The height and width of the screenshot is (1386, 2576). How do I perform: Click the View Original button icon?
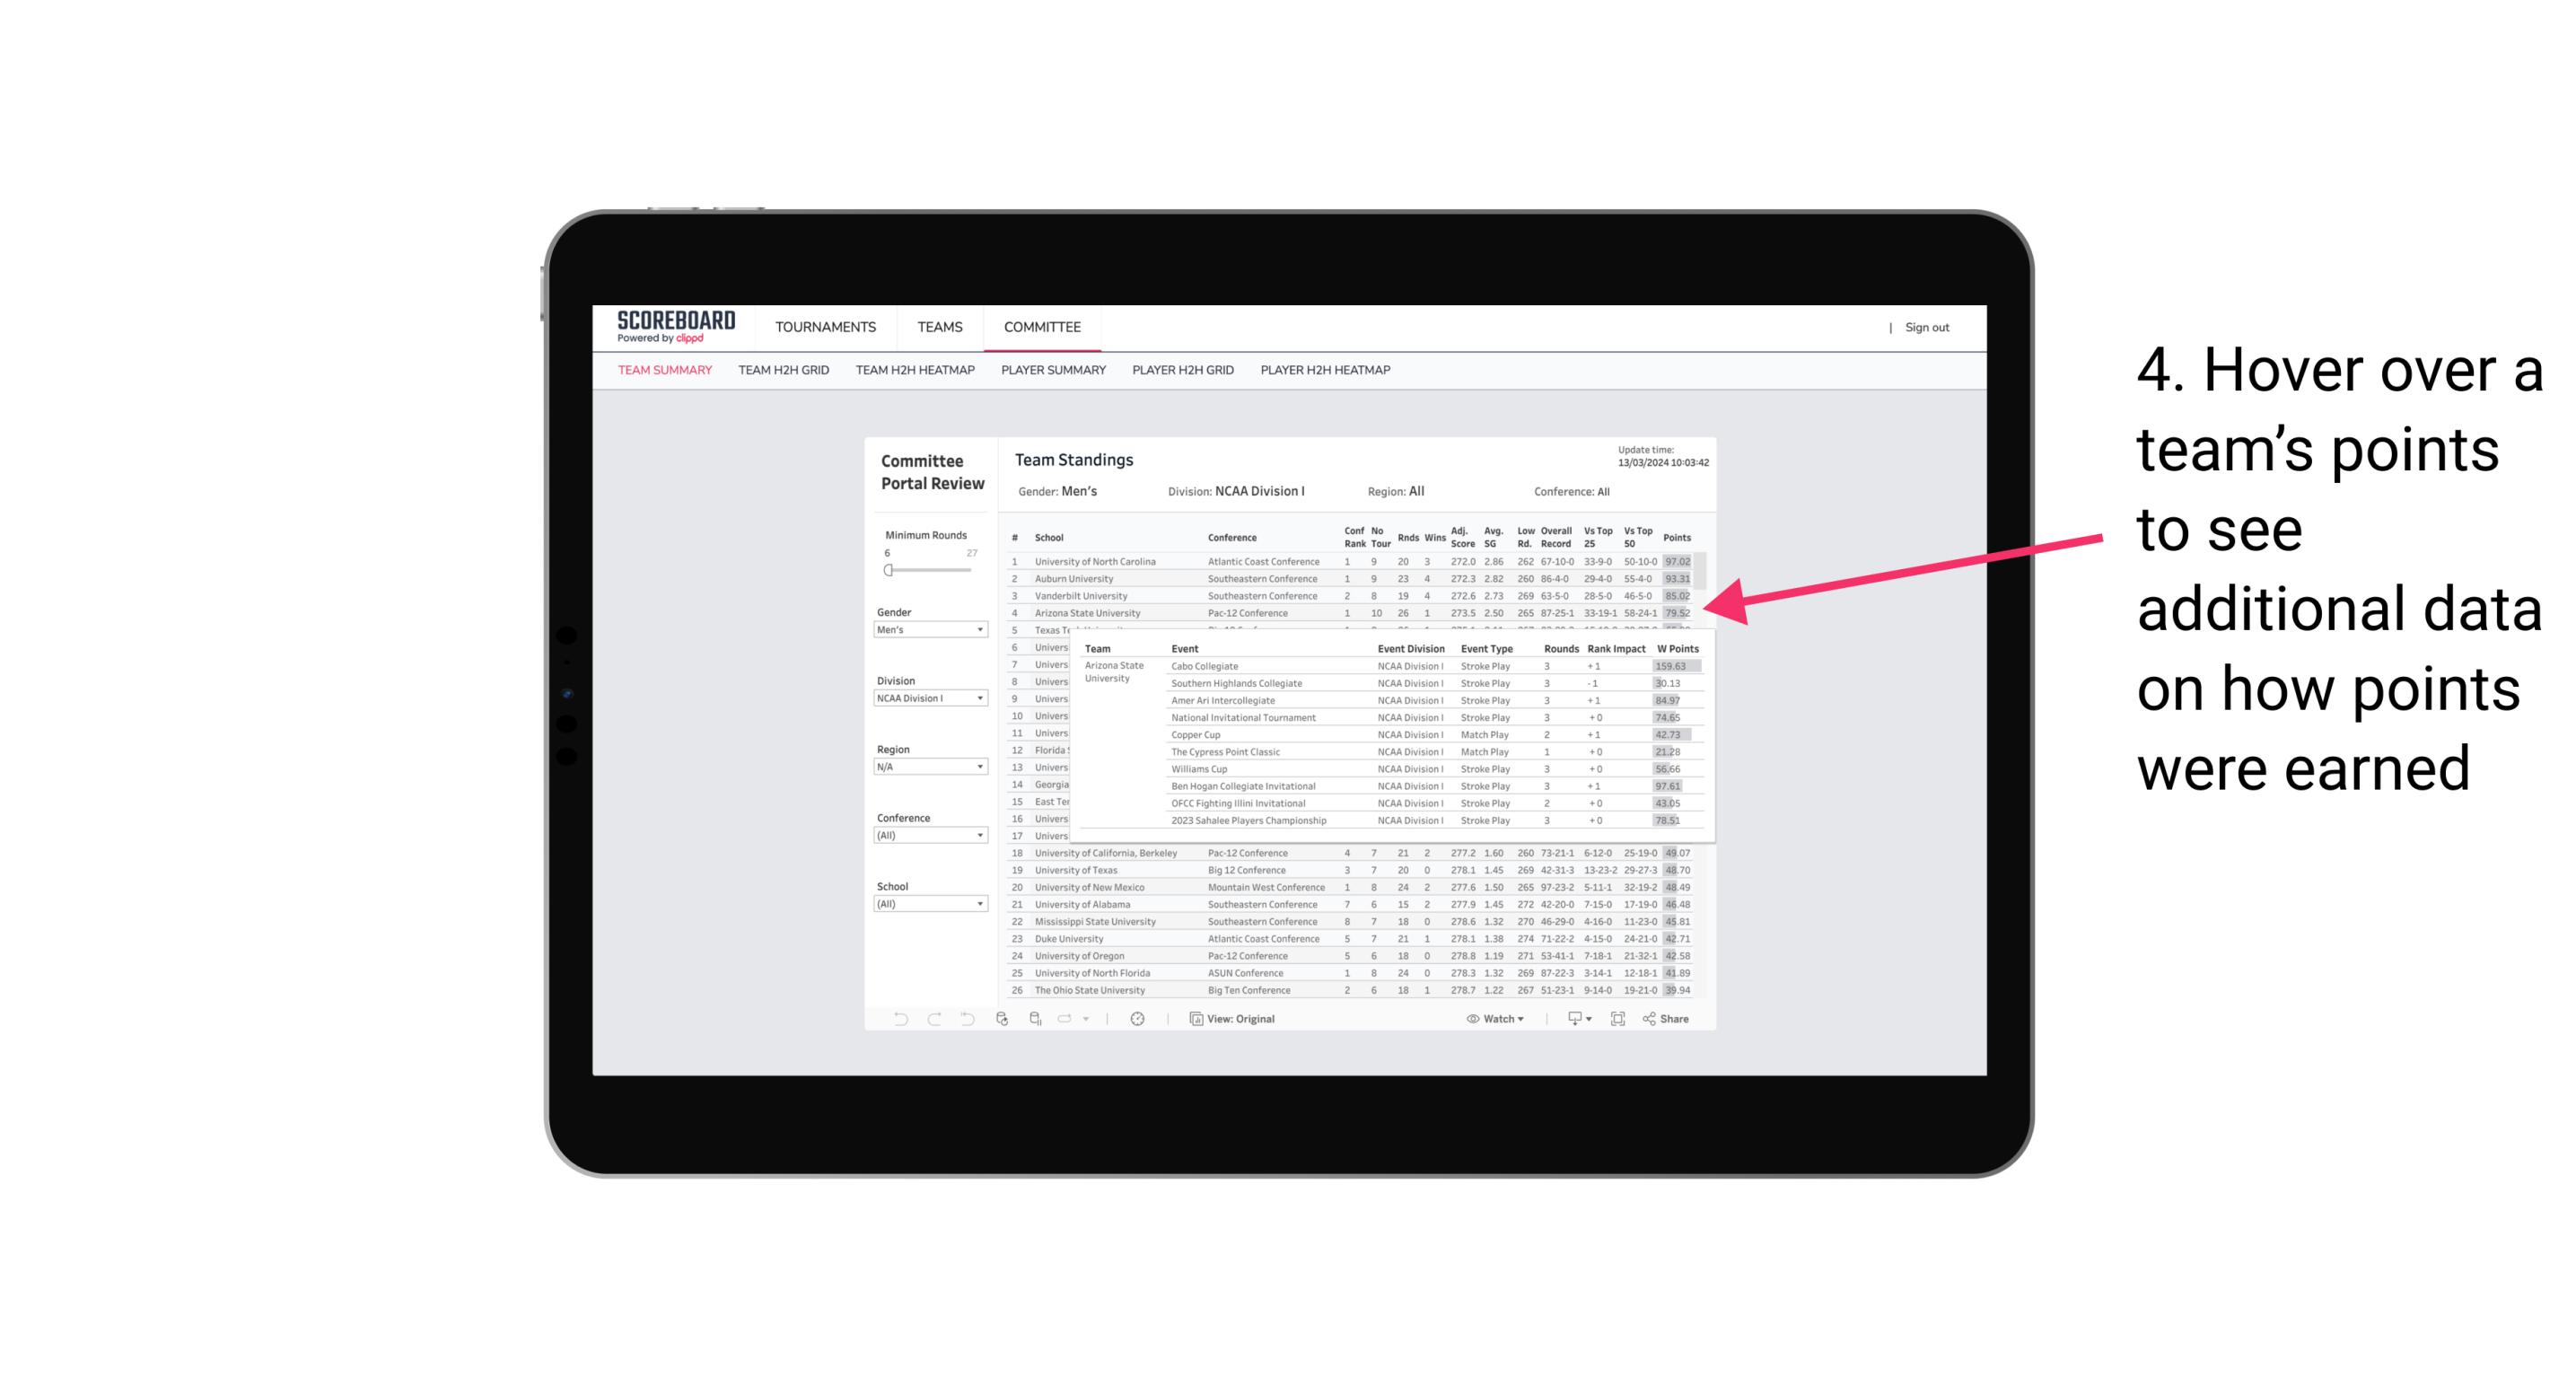pyautogui.click(x=1194, y=1019)
